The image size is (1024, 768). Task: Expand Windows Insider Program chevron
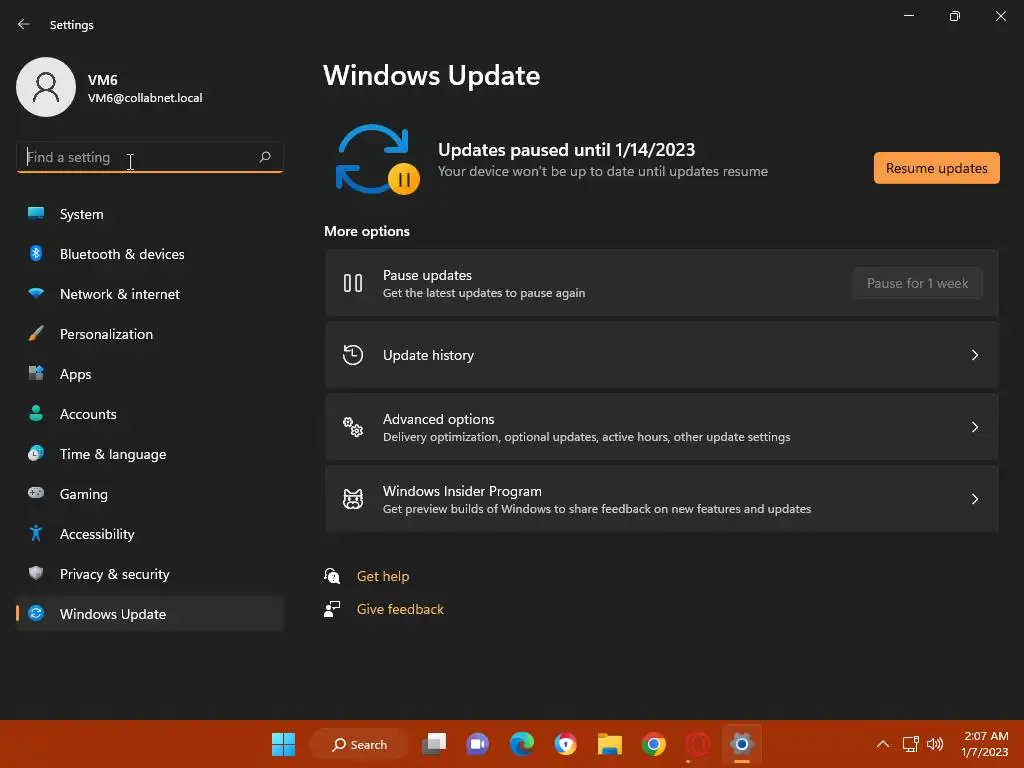coord(974,499)
